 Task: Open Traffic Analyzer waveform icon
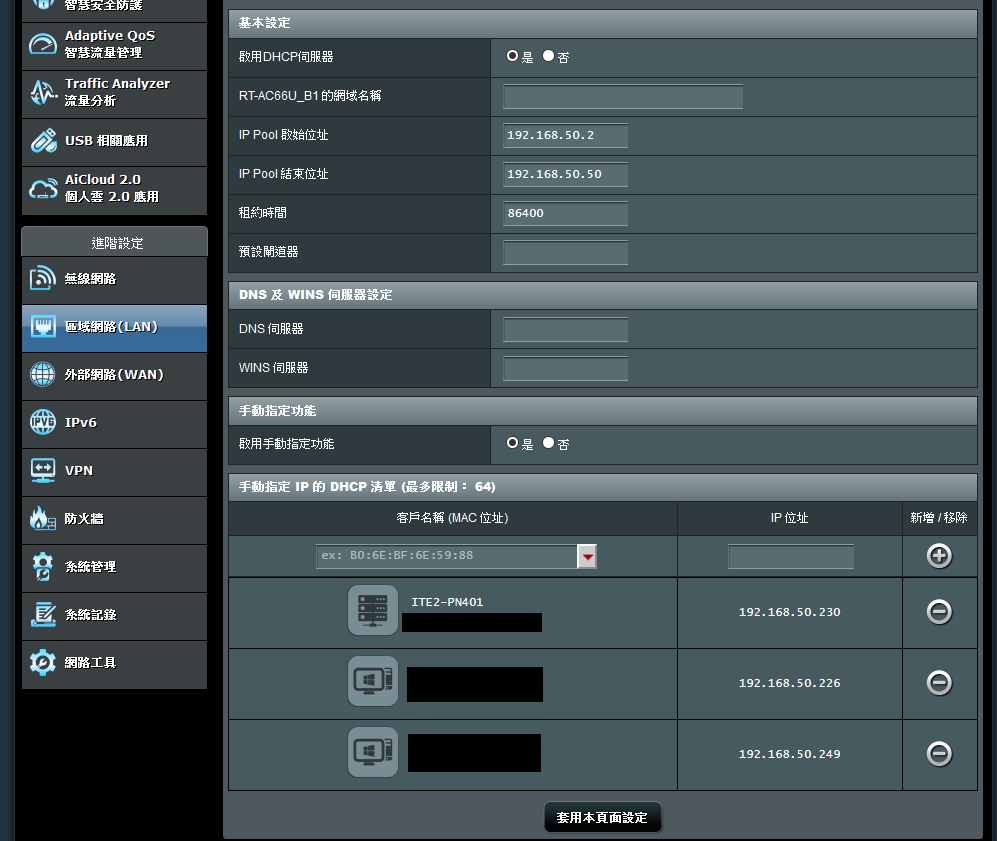click(43, 92)
